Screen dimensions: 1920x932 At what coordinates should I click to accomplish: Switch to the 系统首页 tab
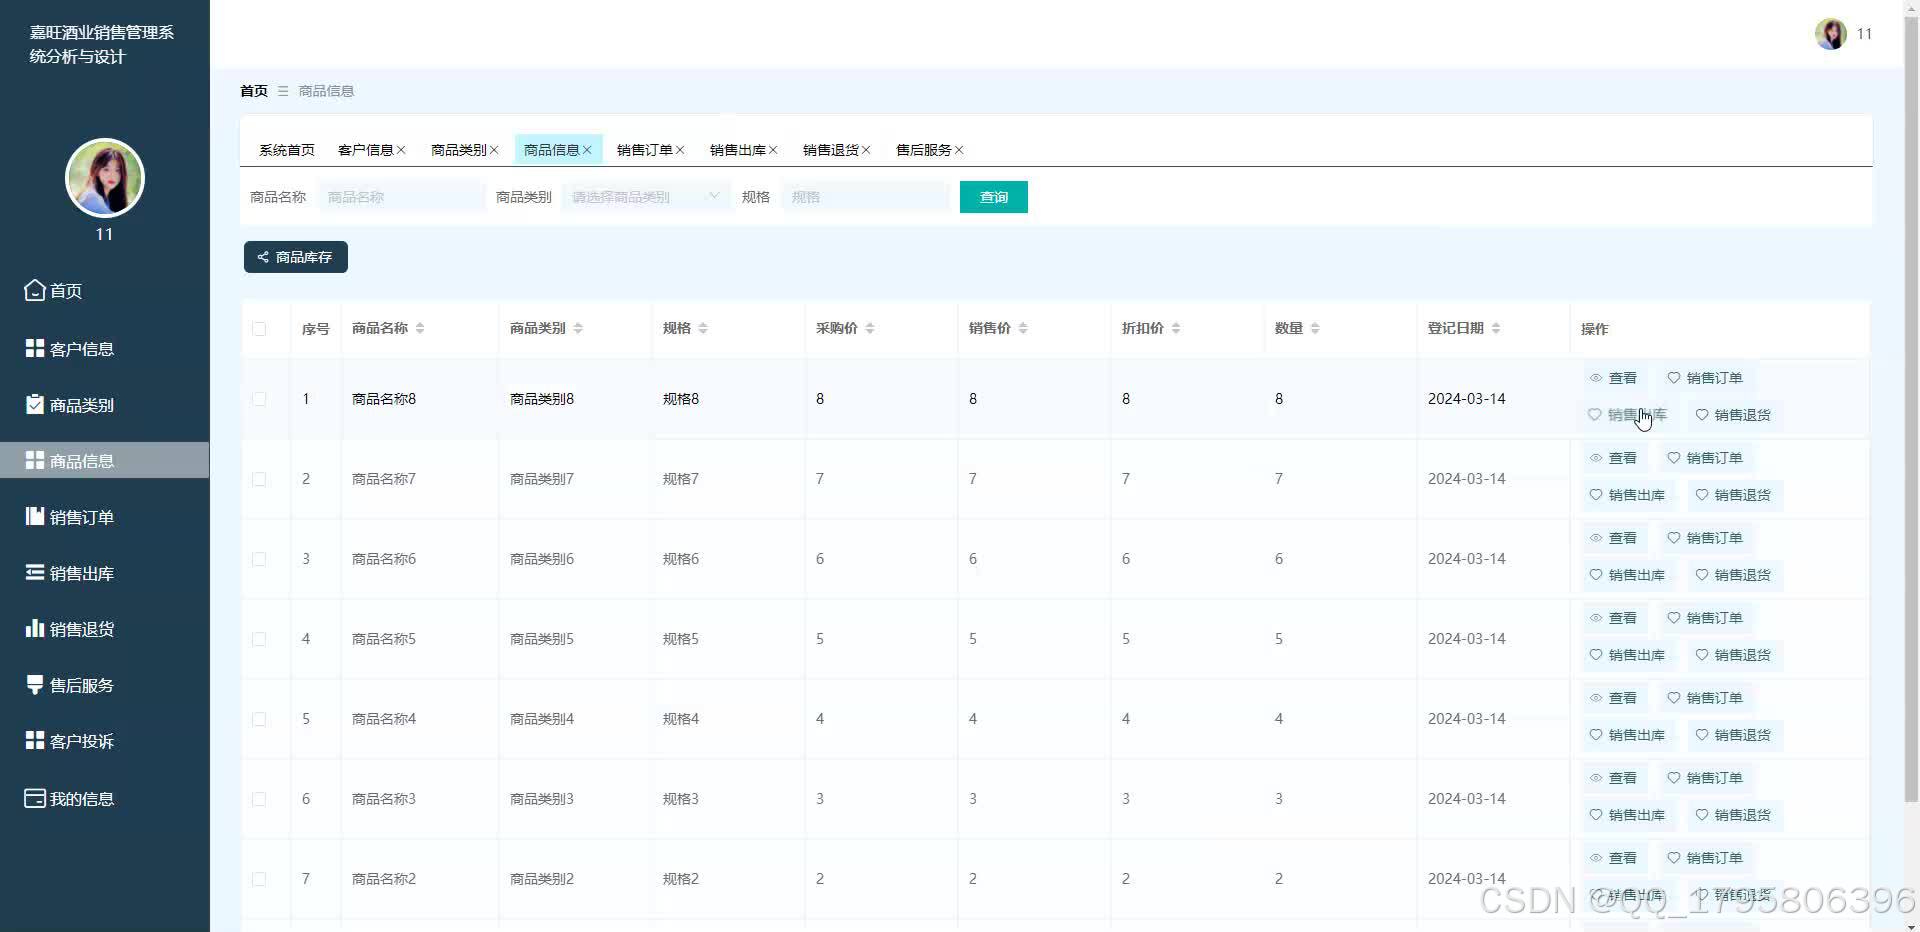[x=287, y=150]
